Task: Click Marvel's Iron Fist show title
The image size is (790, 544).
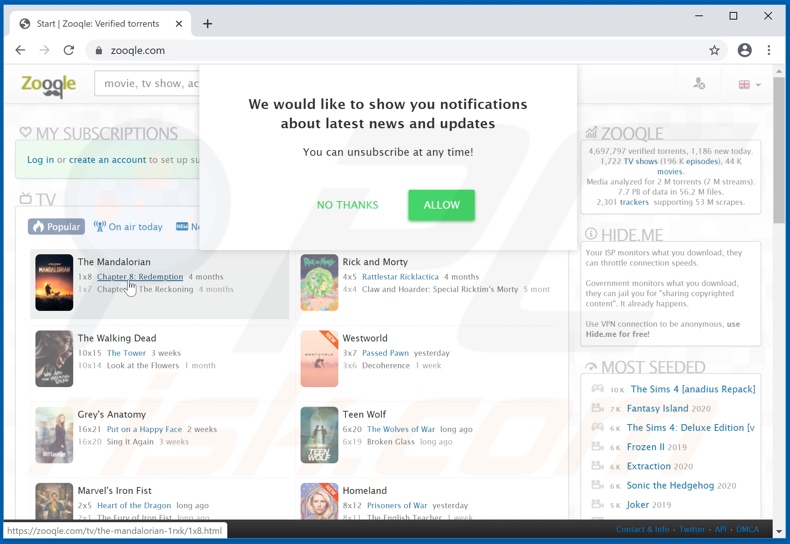Action: click(114, 491)
